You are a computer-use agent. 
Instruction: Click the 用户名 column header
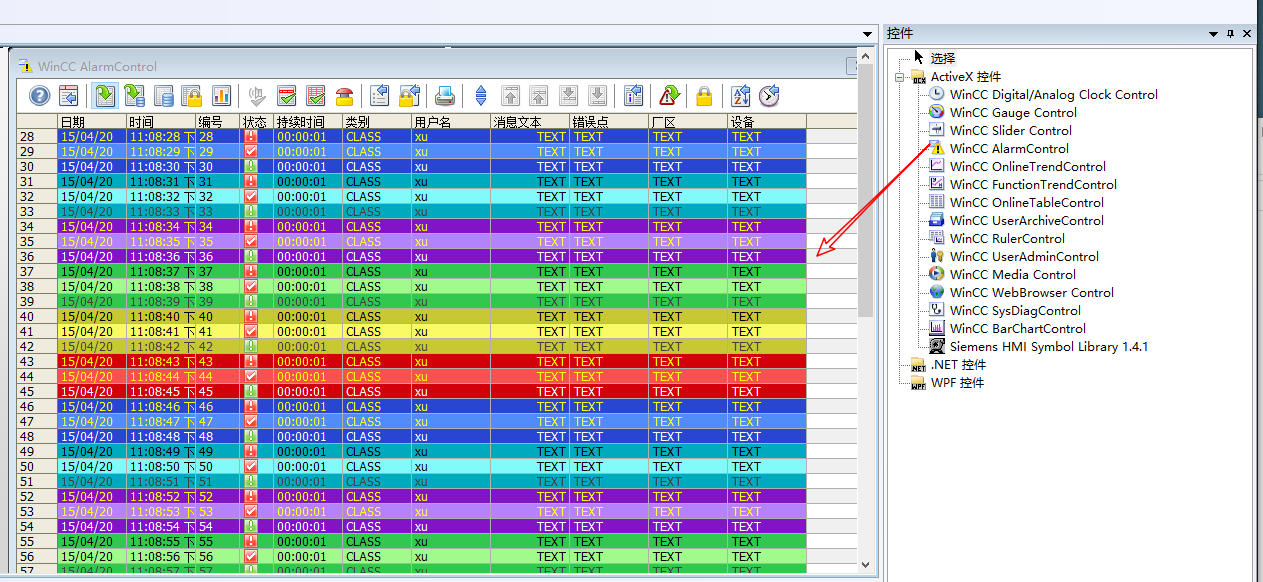(451, 121)
